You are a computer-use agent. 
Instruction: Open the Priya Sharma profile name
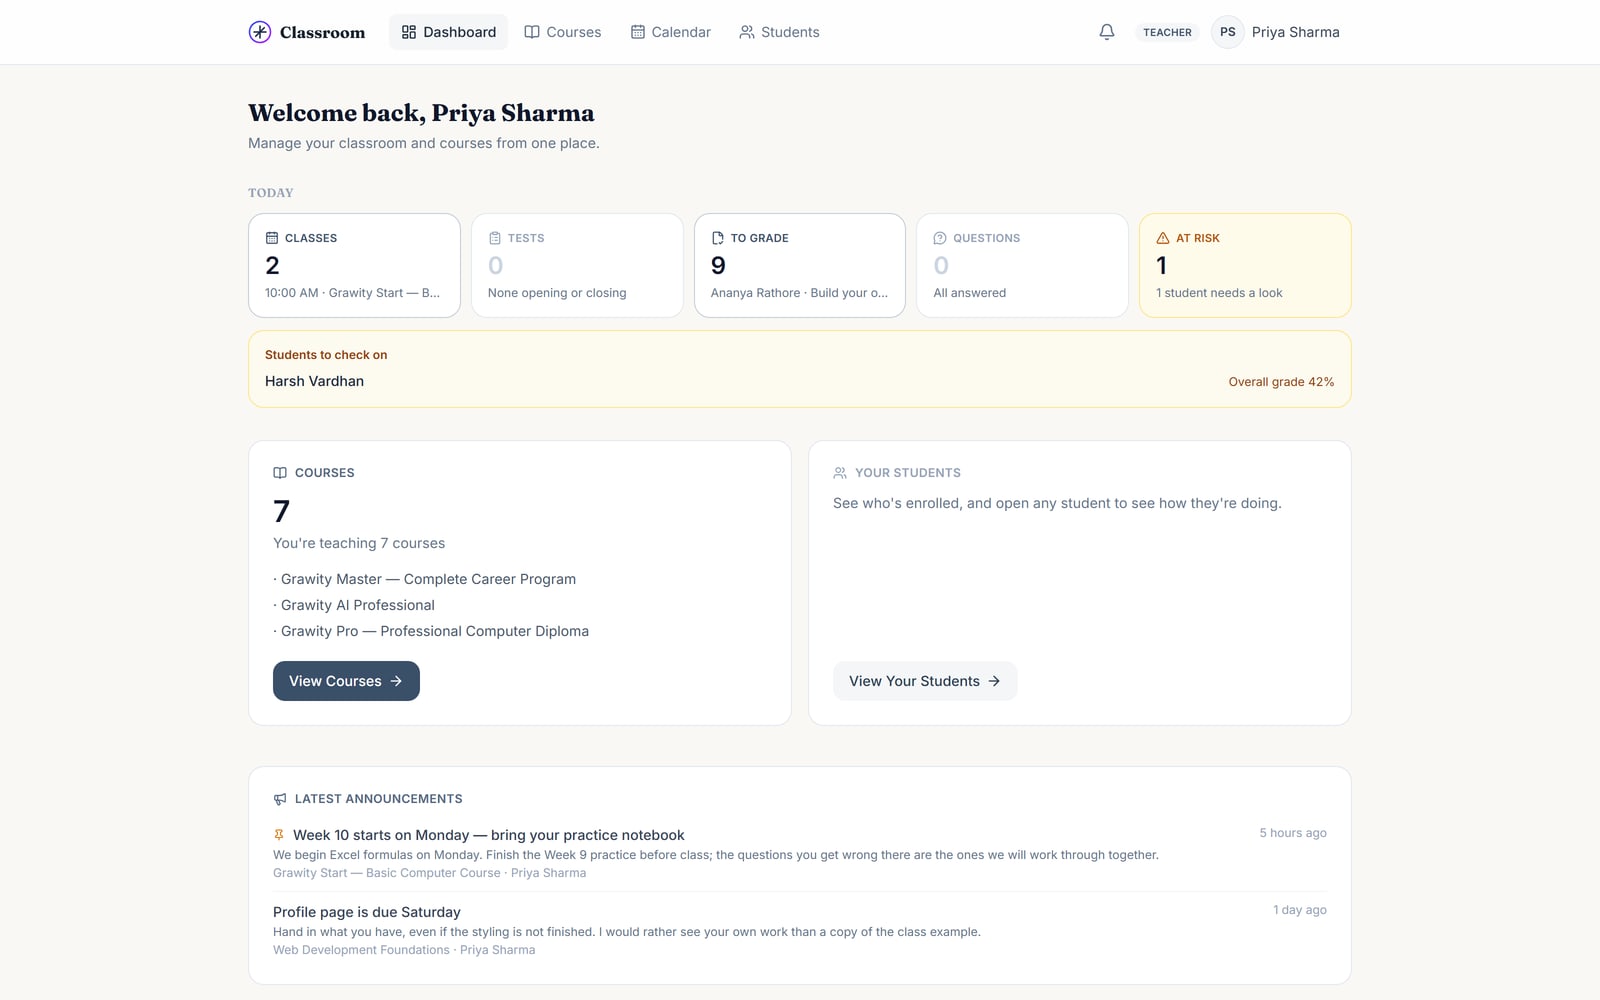[x=1295, y=32]
